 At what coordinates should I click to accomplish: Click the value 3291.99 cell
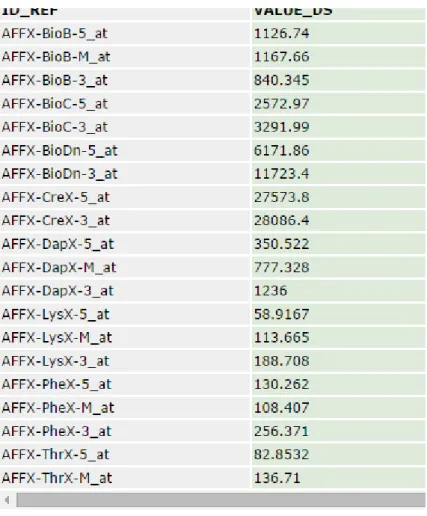(x=339, y=127)
